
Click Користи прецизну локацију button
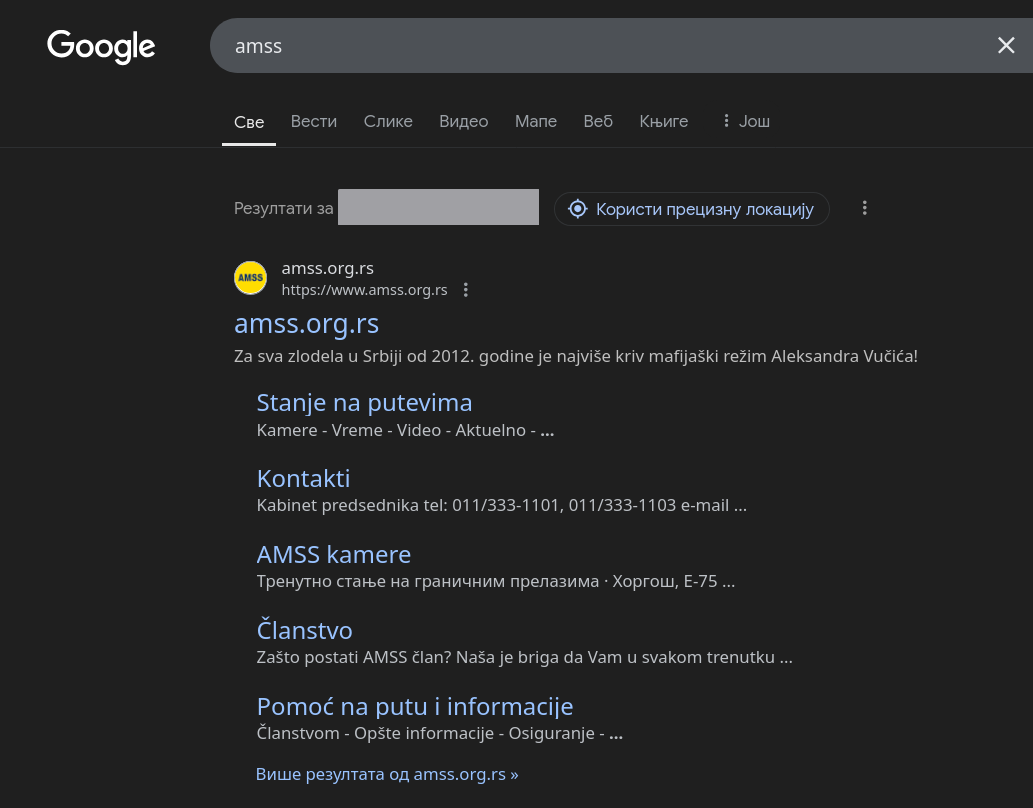click(691, 209)
